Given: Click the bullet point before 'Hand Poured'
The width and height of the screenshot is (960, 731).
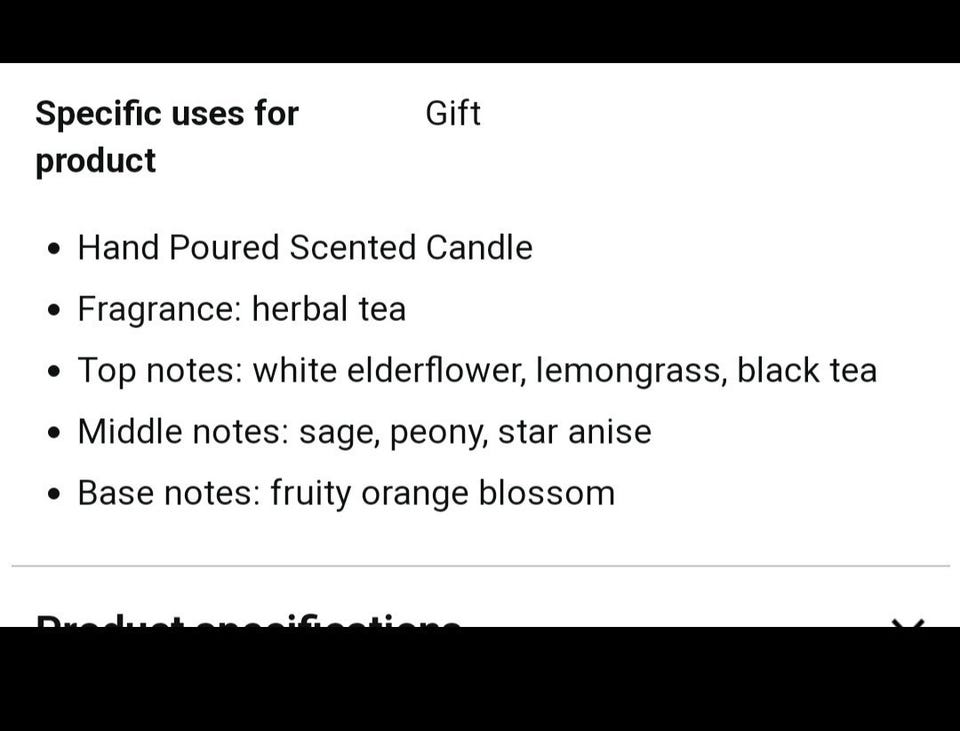Looking at the screenshot, I should [x=54, y=249].
